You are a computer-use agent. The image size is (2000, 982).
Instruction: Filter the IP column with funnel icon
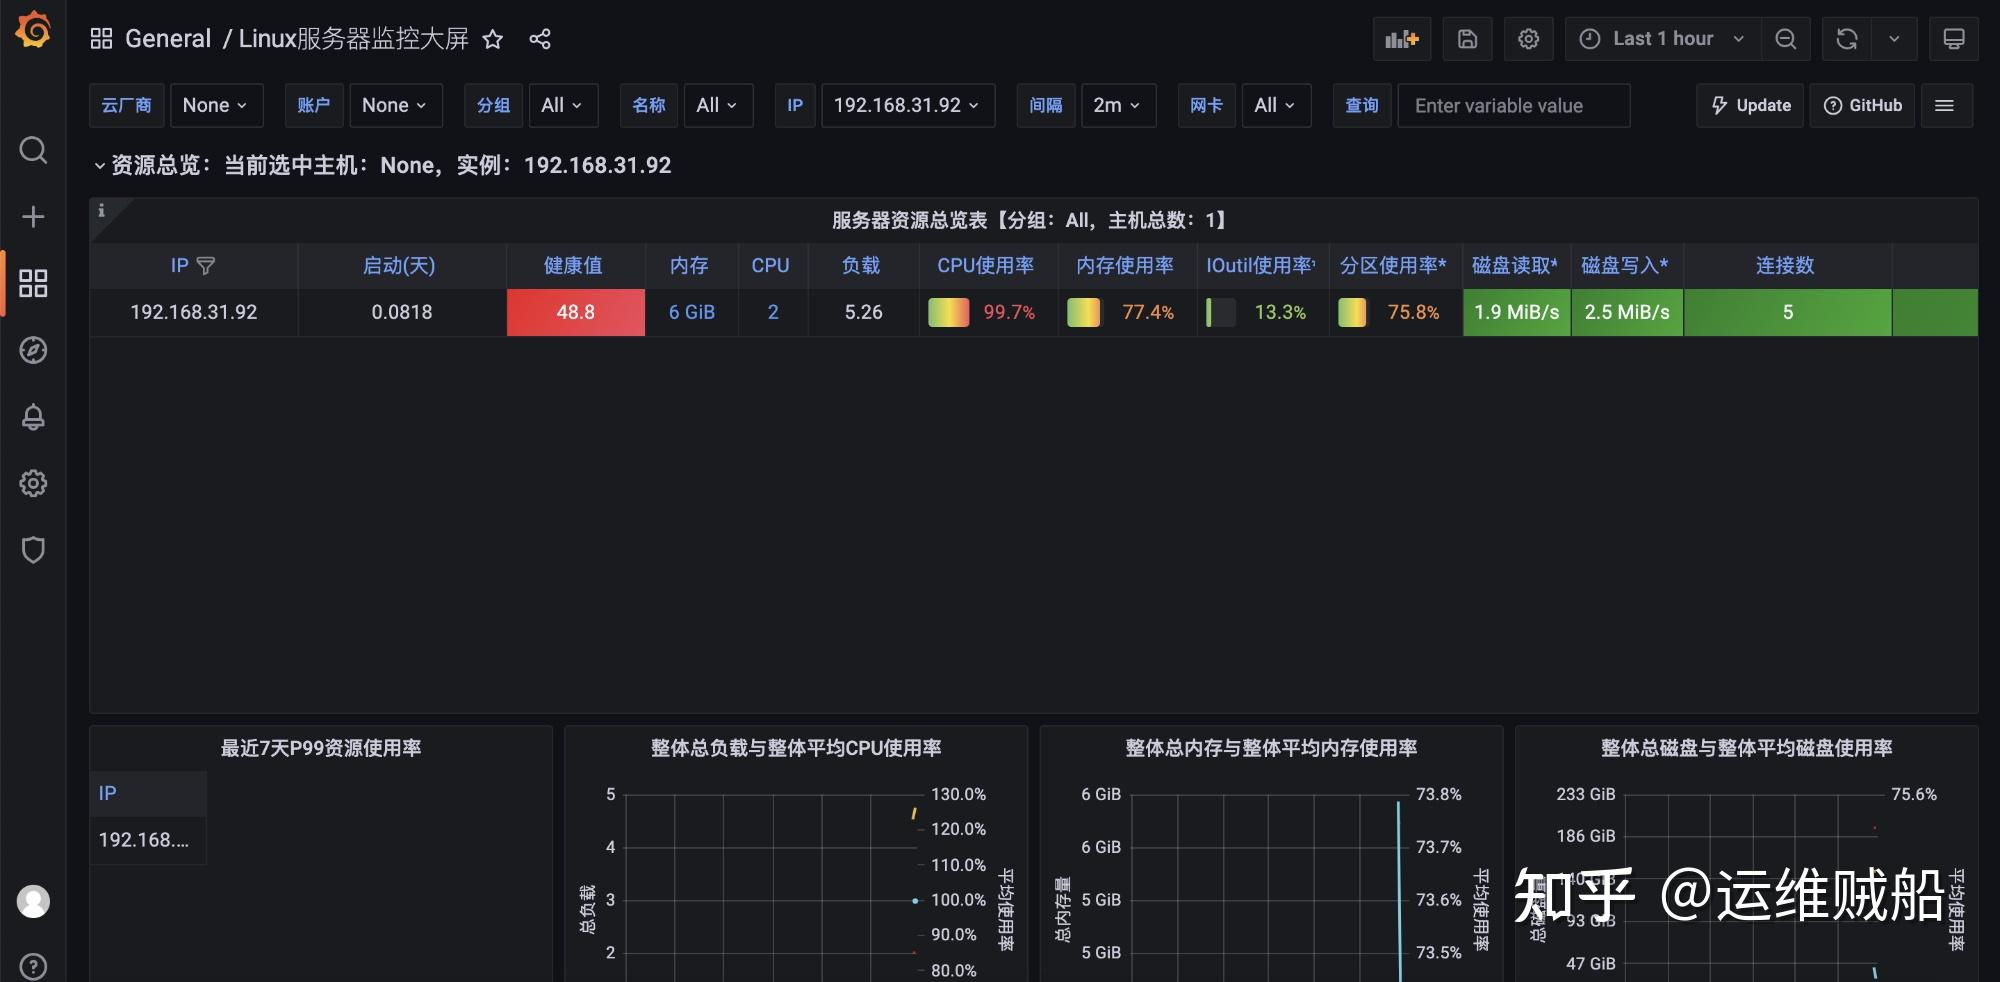tap(206, 266)
